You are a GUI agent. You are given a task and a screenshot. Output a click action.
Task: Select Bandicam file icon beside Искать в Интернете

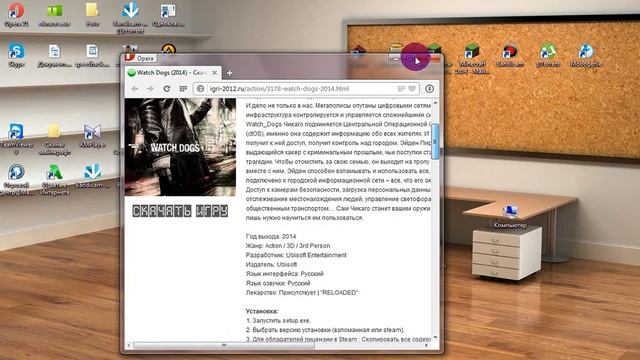pyautogui.click(x=92, y=176)
